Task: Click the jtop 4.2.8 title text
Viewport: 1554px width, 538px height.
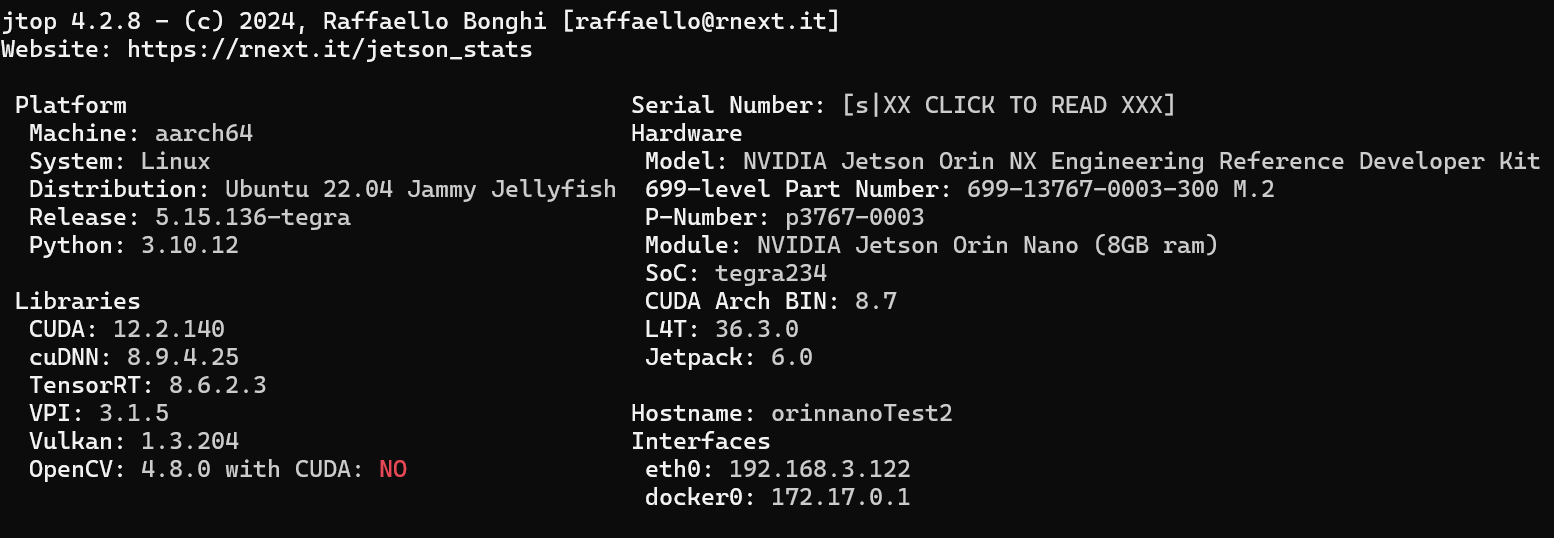Action: pos(70,21)
